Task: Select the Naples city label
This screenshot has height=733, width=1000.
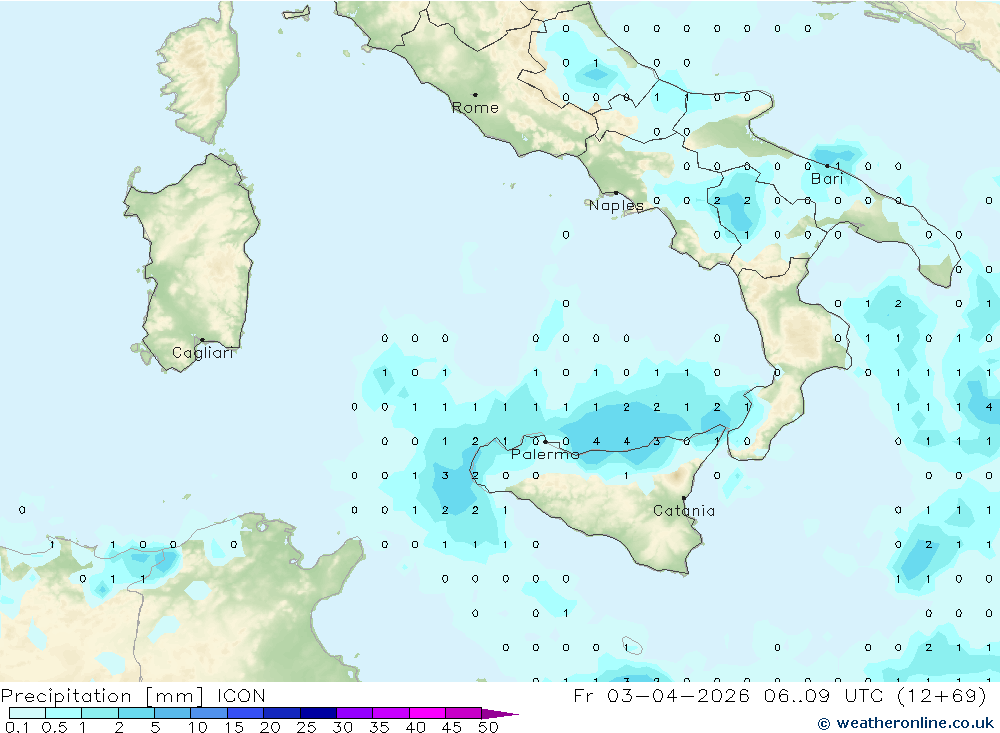Action: [616, 205]
